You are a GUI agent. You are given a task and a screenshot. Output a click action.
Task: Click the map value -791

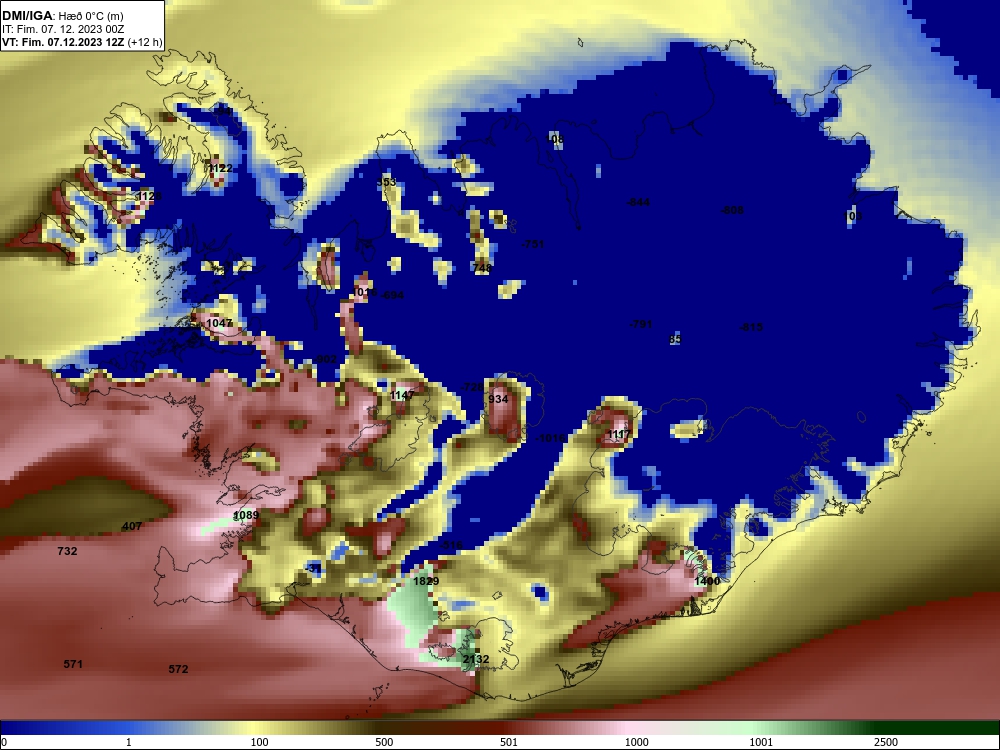pyautogui.click(x=641, y=324)
